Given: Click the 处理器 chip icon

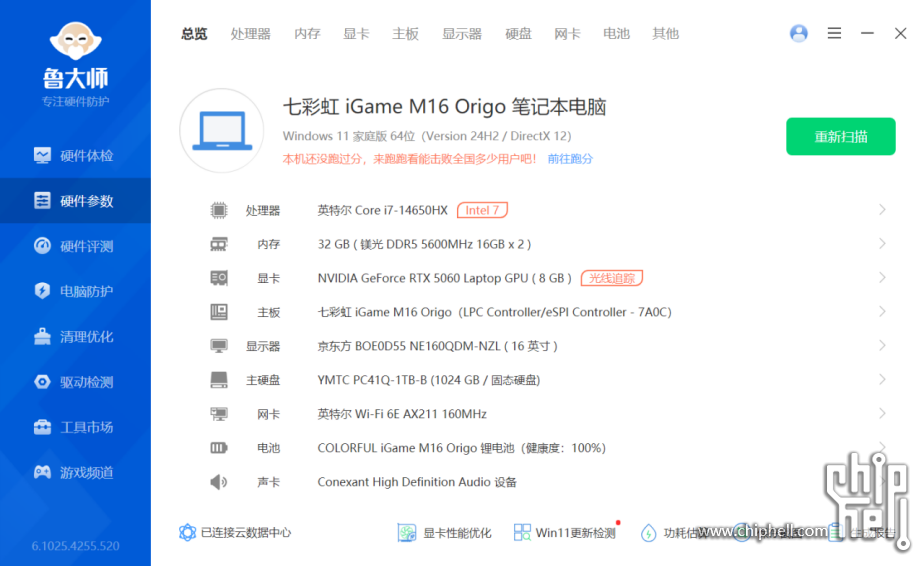Looking at the screenshot, I should point(219,210).
